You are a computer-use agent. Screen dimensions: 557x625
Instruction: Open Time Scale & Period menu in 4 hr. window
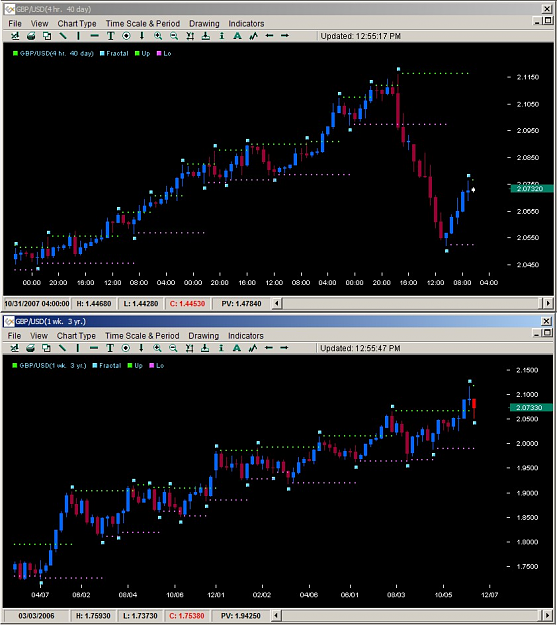[143, 24]
